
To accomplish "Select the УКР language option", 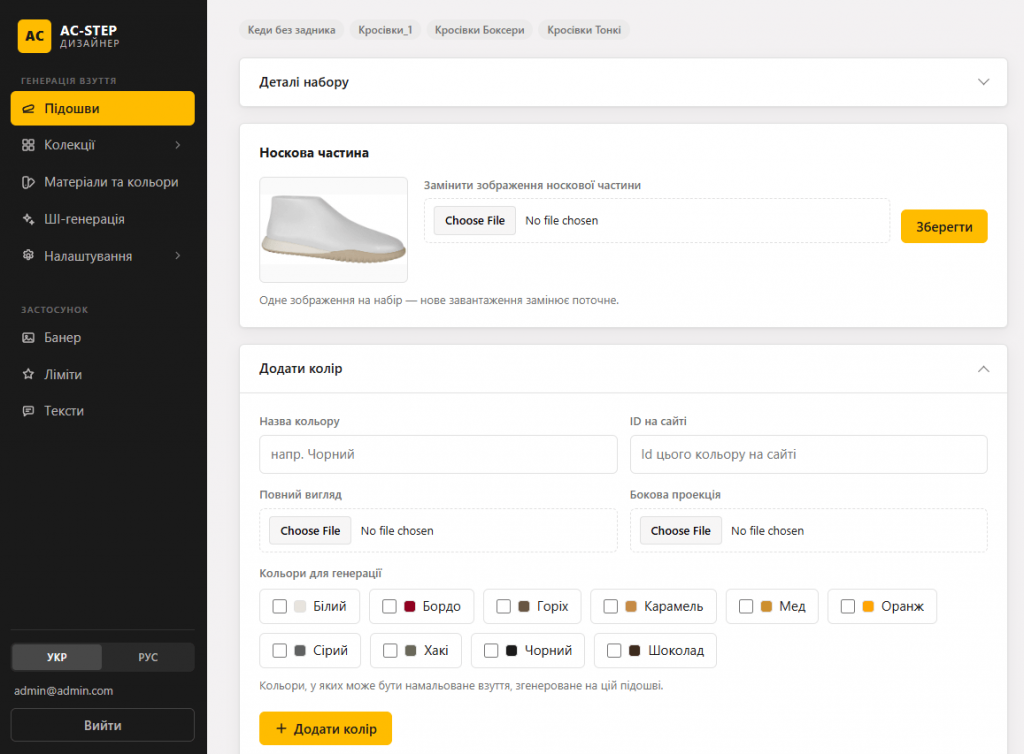I will pyautogui.click(x=57, y=657).
